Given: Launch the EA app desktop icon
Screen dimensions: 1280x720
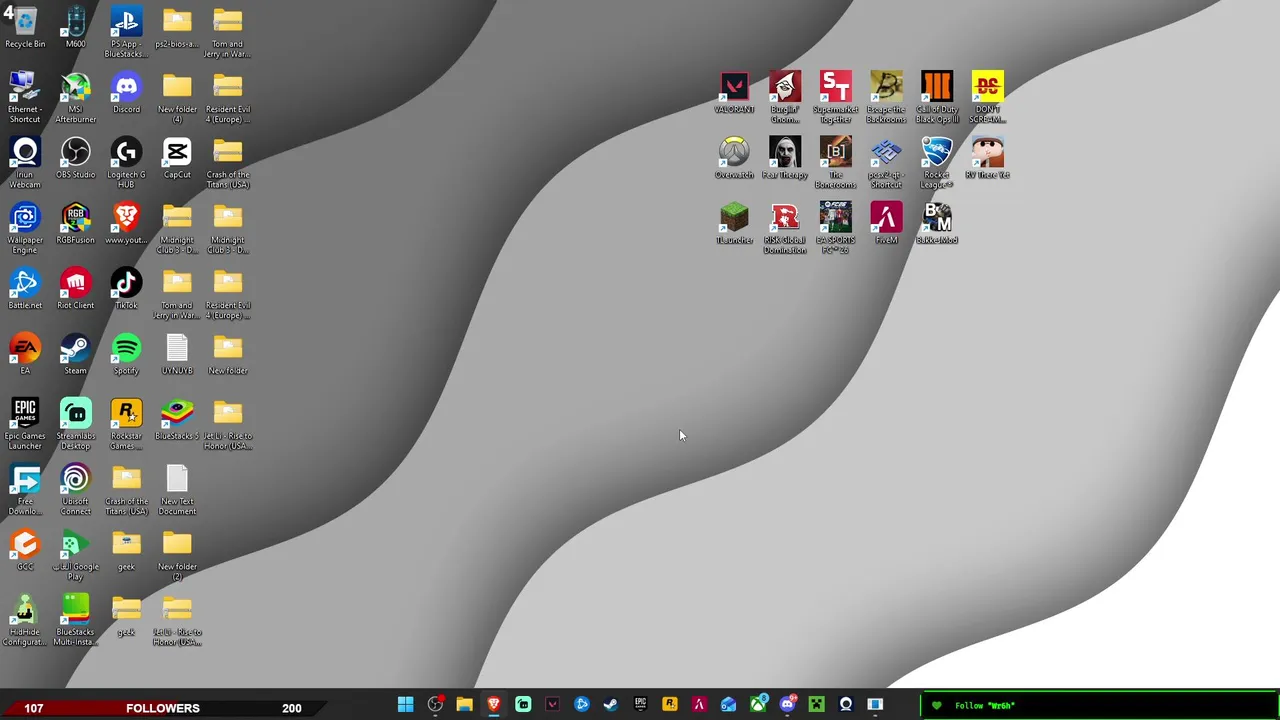Looking at the screenshot, I should pos(25,354).
